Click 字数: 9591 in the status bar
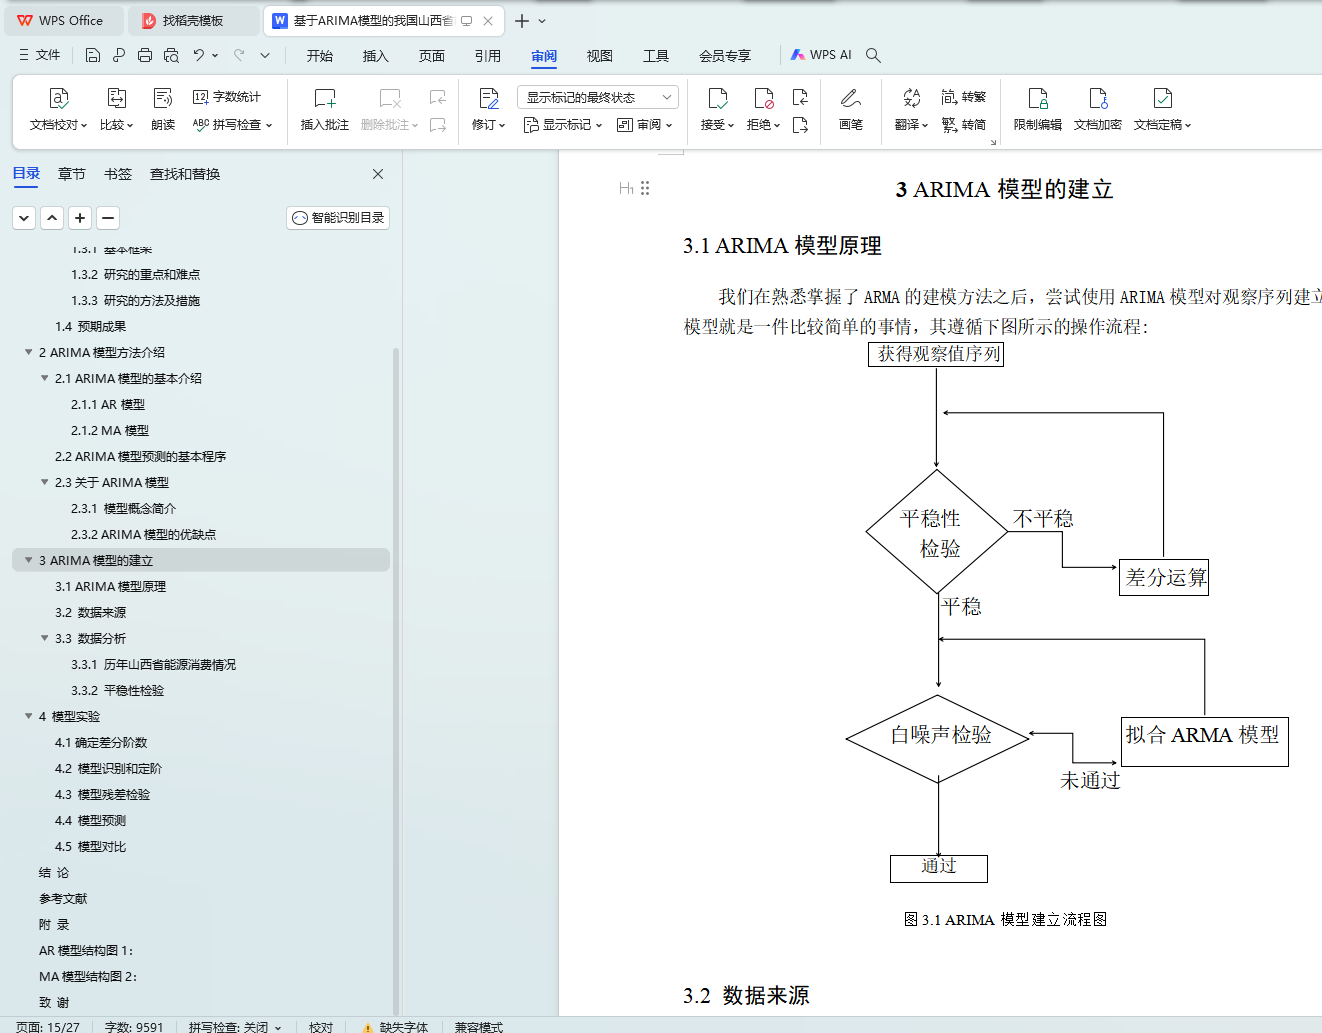This screenshot has width=1322, height=1033. pos(134,1027)
